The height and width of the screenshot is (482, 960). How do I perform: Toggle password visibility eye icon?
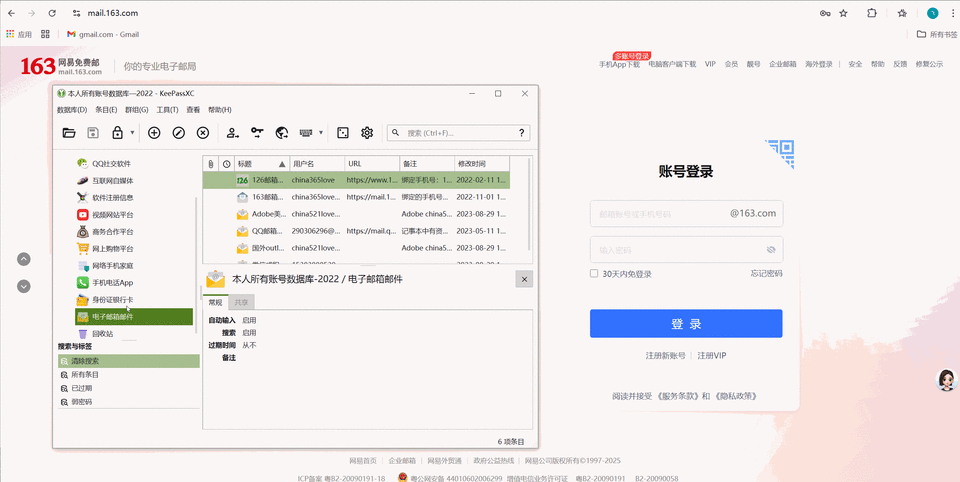(x=771, y=250)
